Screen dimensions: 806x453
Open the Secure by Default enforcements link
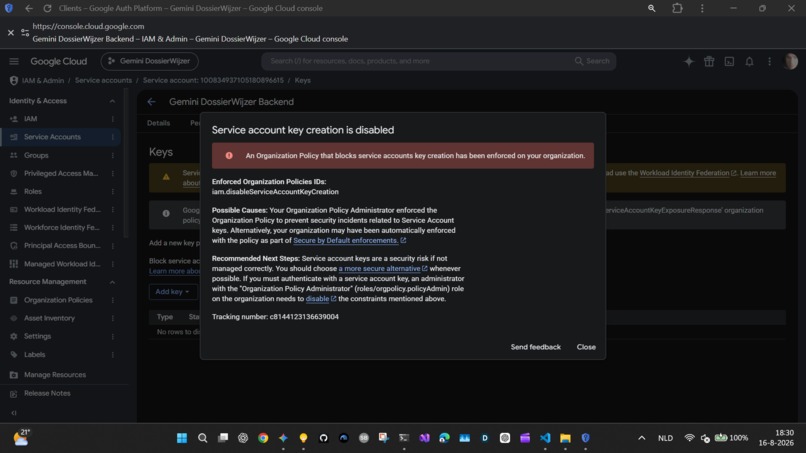(350, 241)
